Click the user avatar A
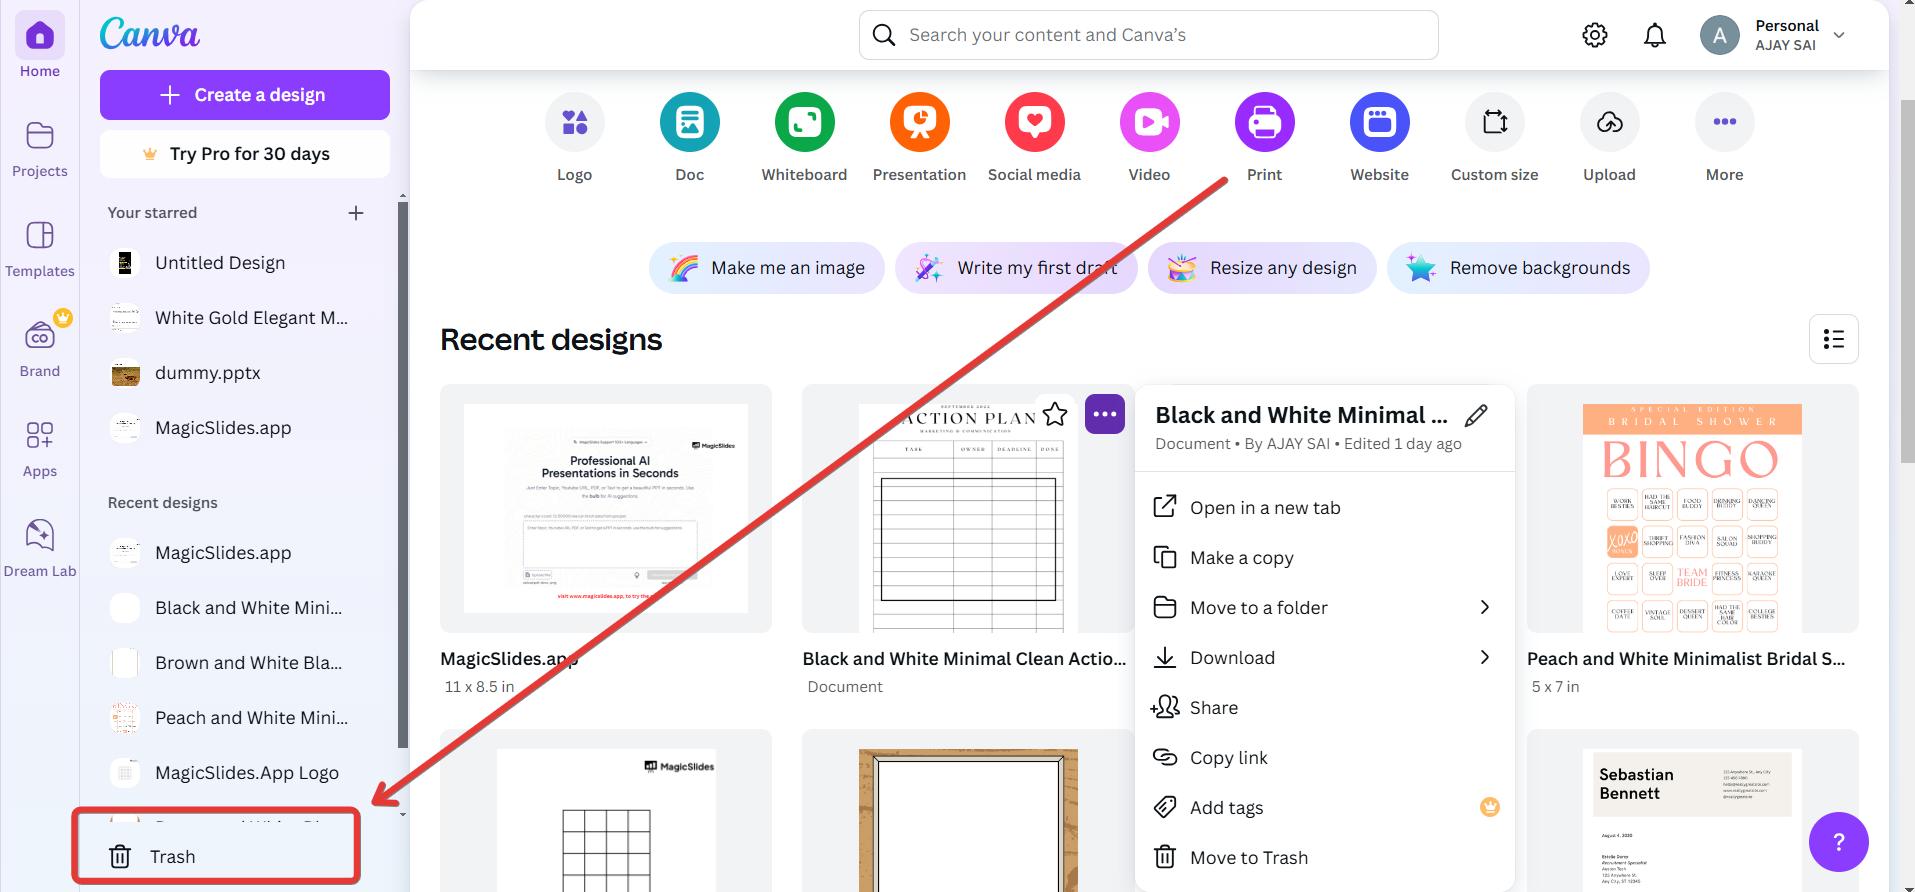This screenshot has height=892, width=1915. tap(1719, 35)
